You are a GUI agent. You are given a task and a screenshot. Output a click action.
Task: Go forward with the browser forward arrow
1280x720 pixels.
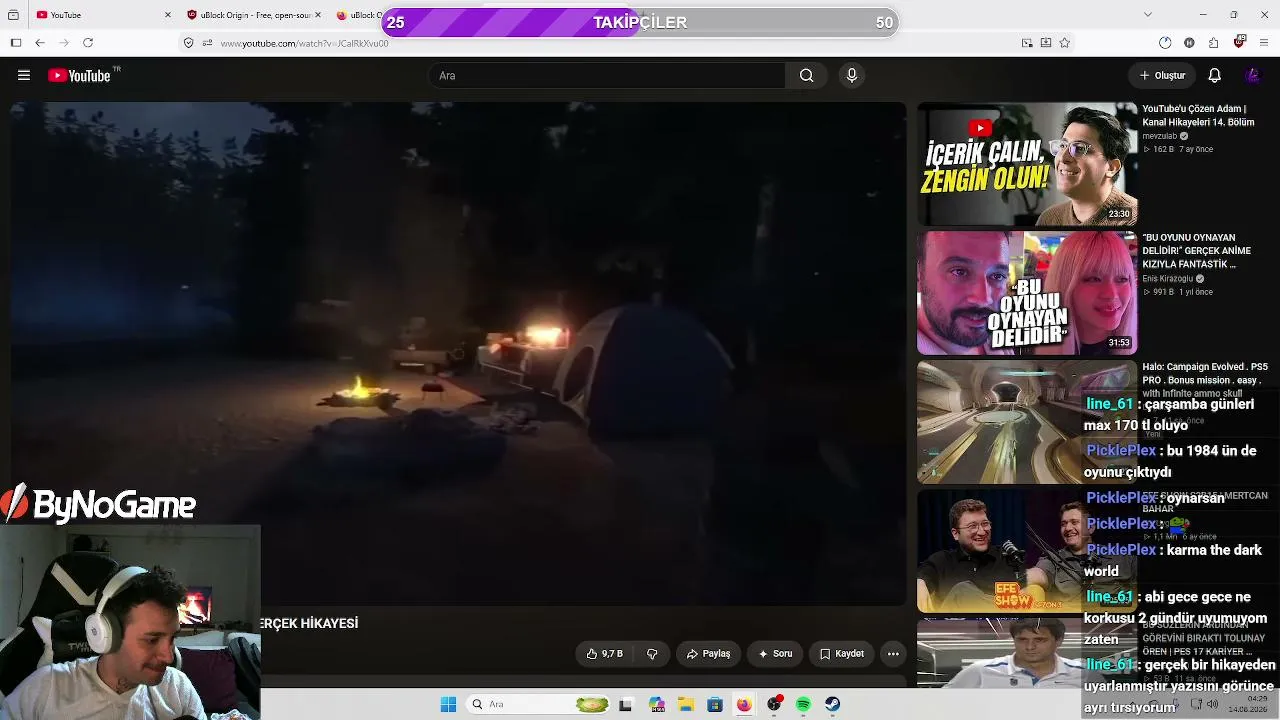[x=64, y=43]
